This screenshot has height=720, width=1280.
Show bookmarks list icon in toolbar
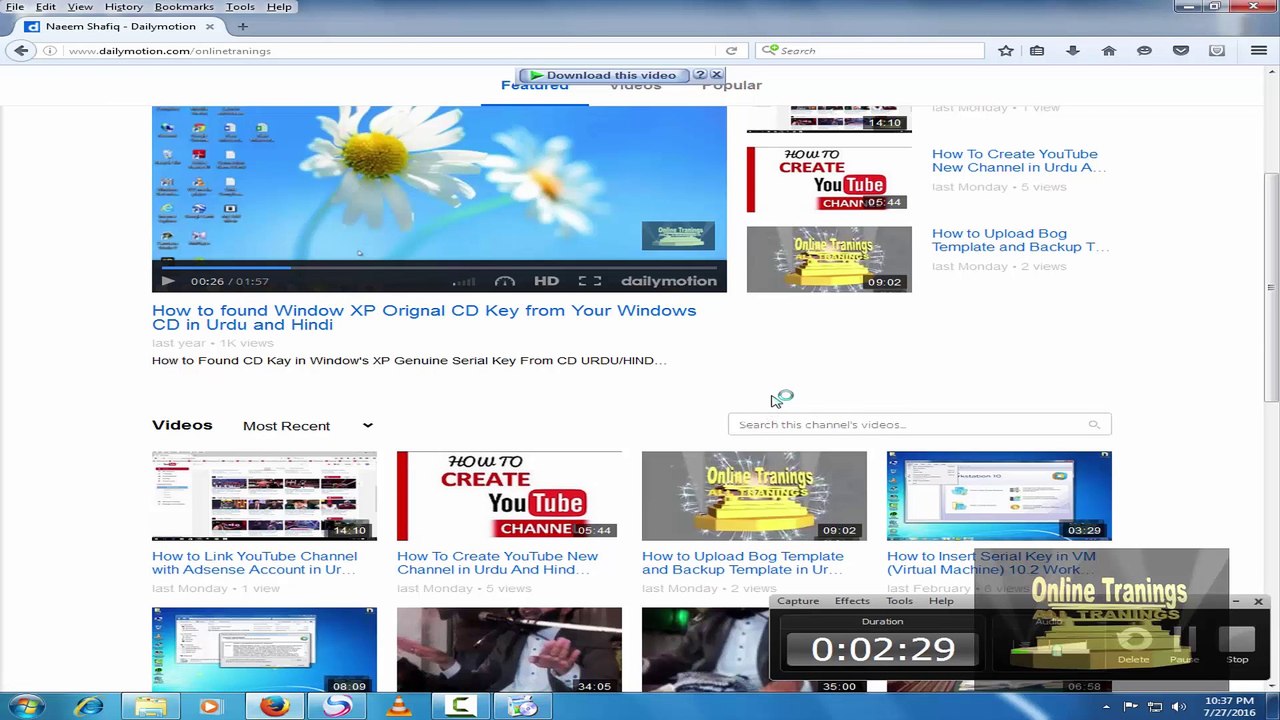pyautogui.click(x=1037, y=50)
